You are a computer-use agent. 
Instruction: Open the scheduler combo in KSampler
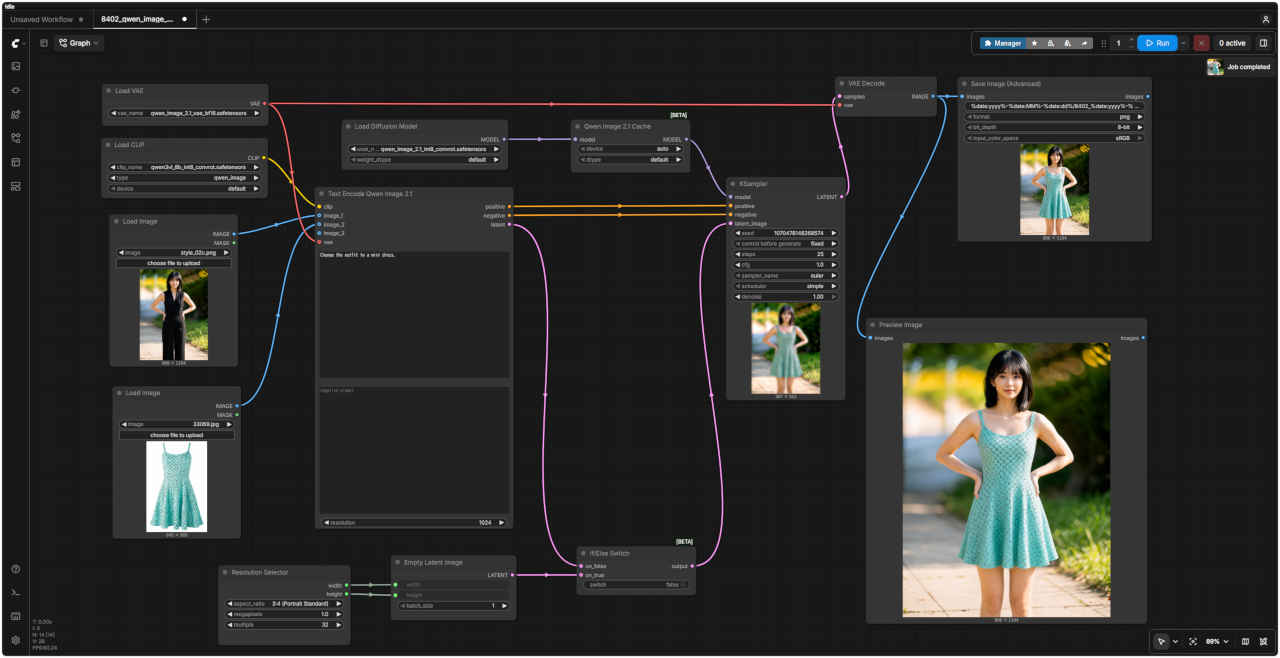point(787,286)
